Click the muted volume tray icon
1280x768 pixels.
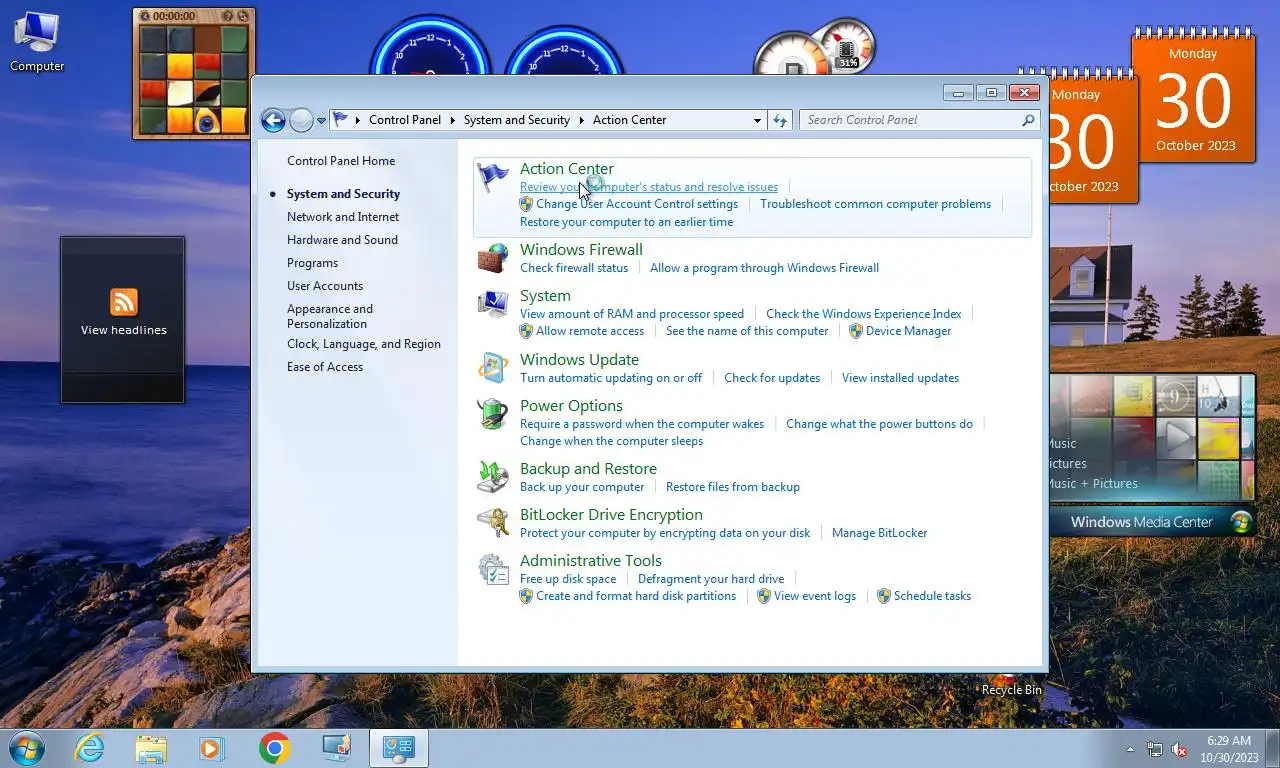(x=1179, y=749)
